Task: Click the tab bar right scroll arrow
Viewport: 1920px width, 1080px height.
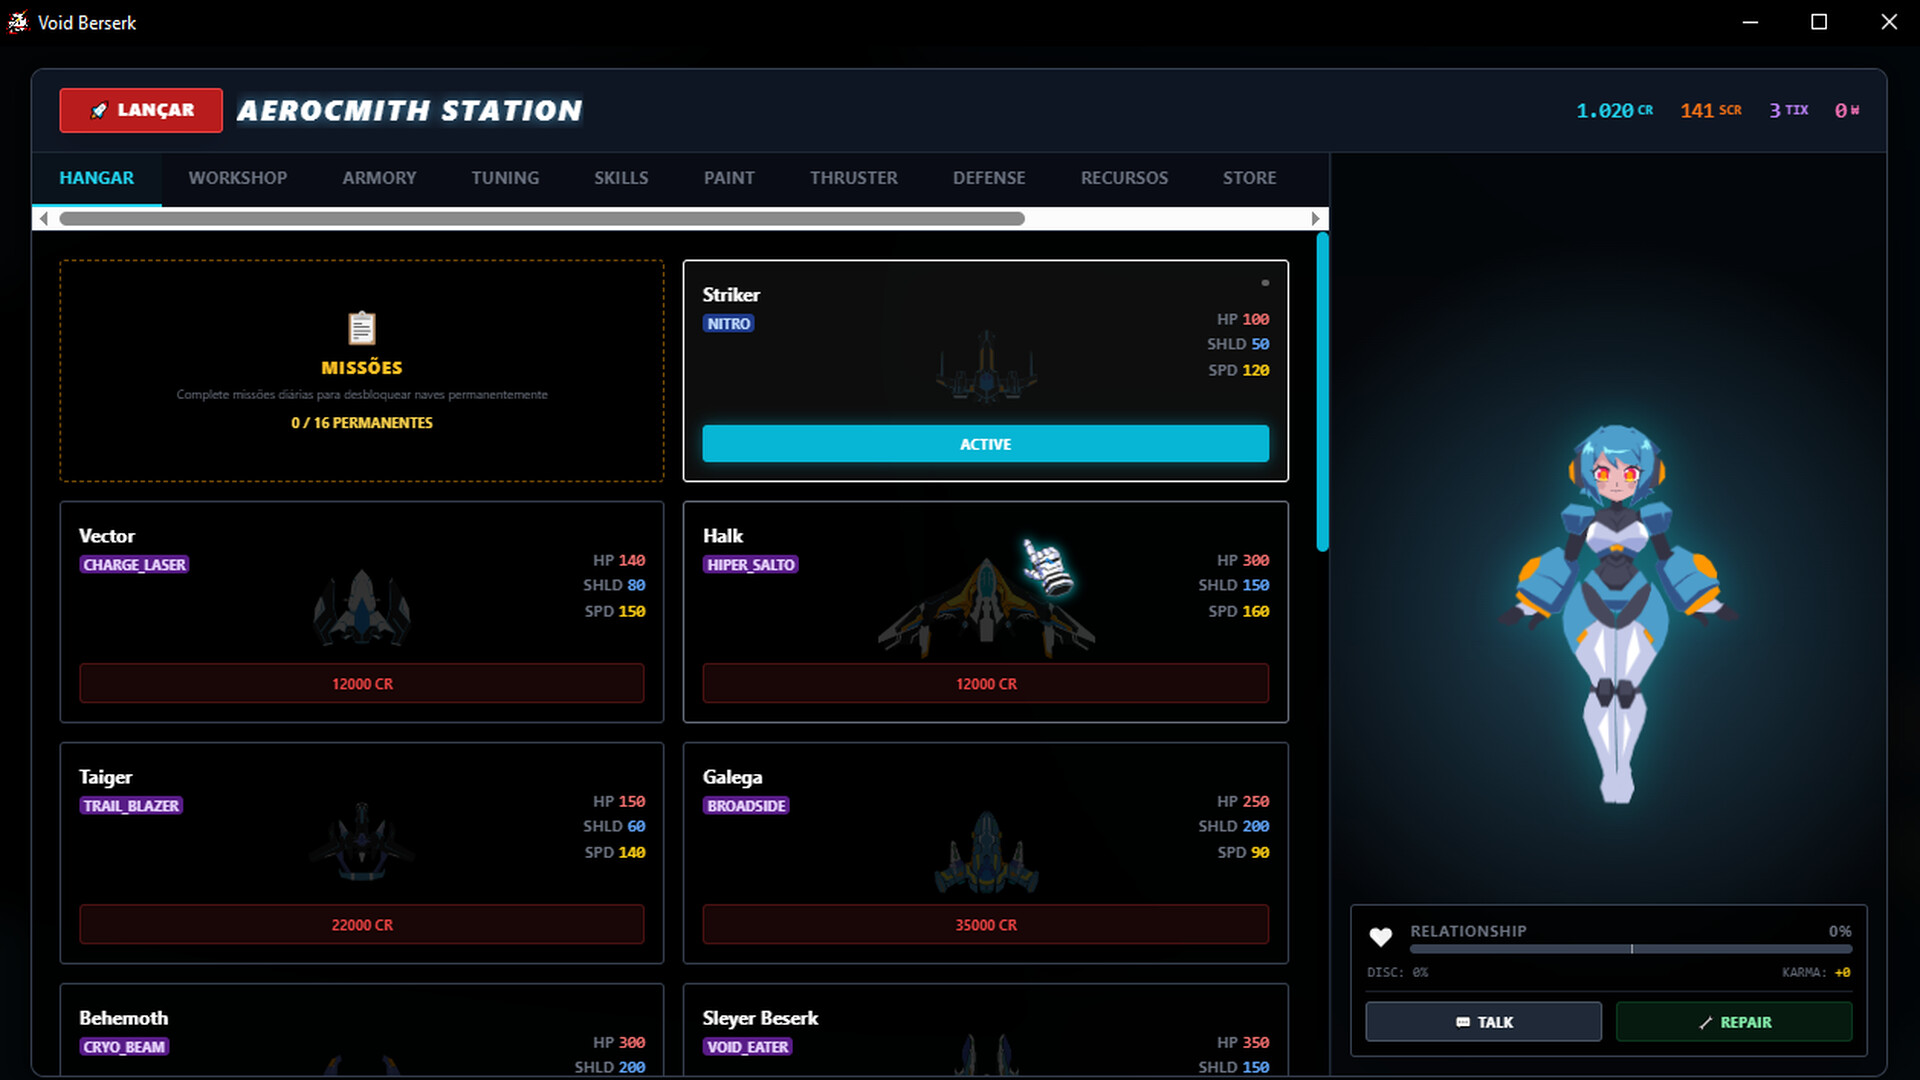Action: [1316, 218]
